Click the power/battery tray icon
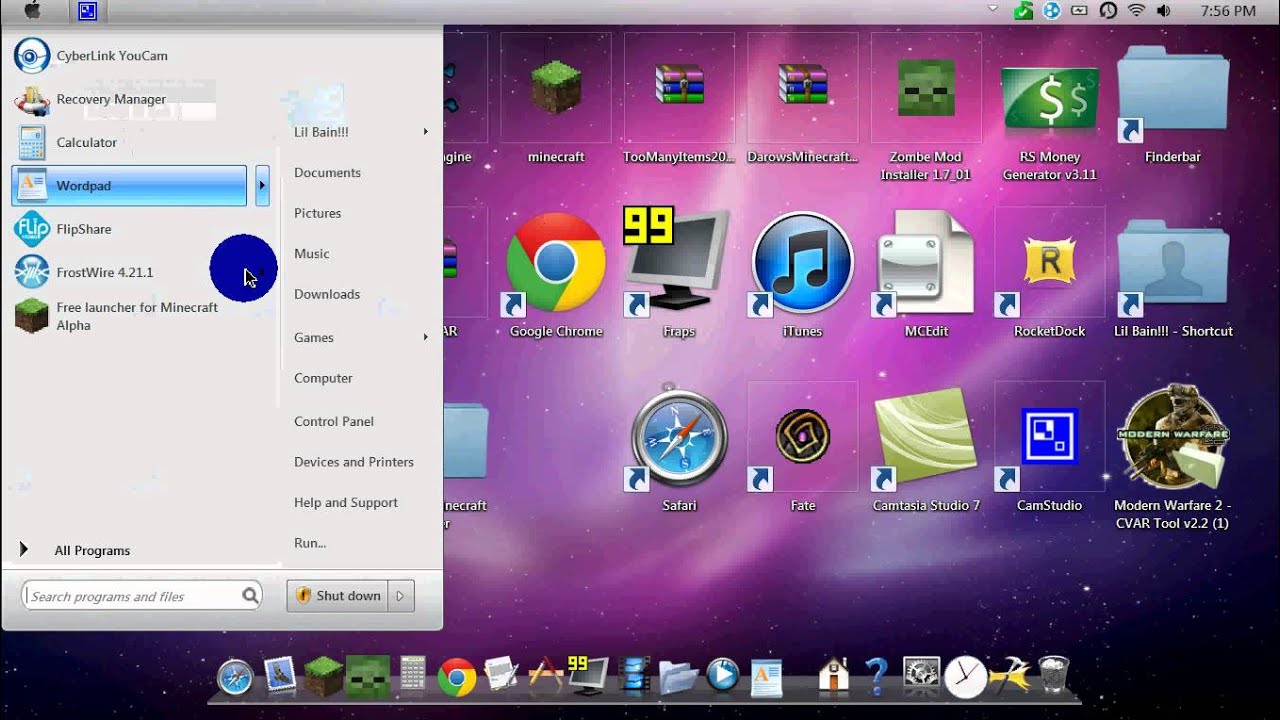This screenshot has height=720, width=1280. pyautogui.click(x=1079, y=11)
